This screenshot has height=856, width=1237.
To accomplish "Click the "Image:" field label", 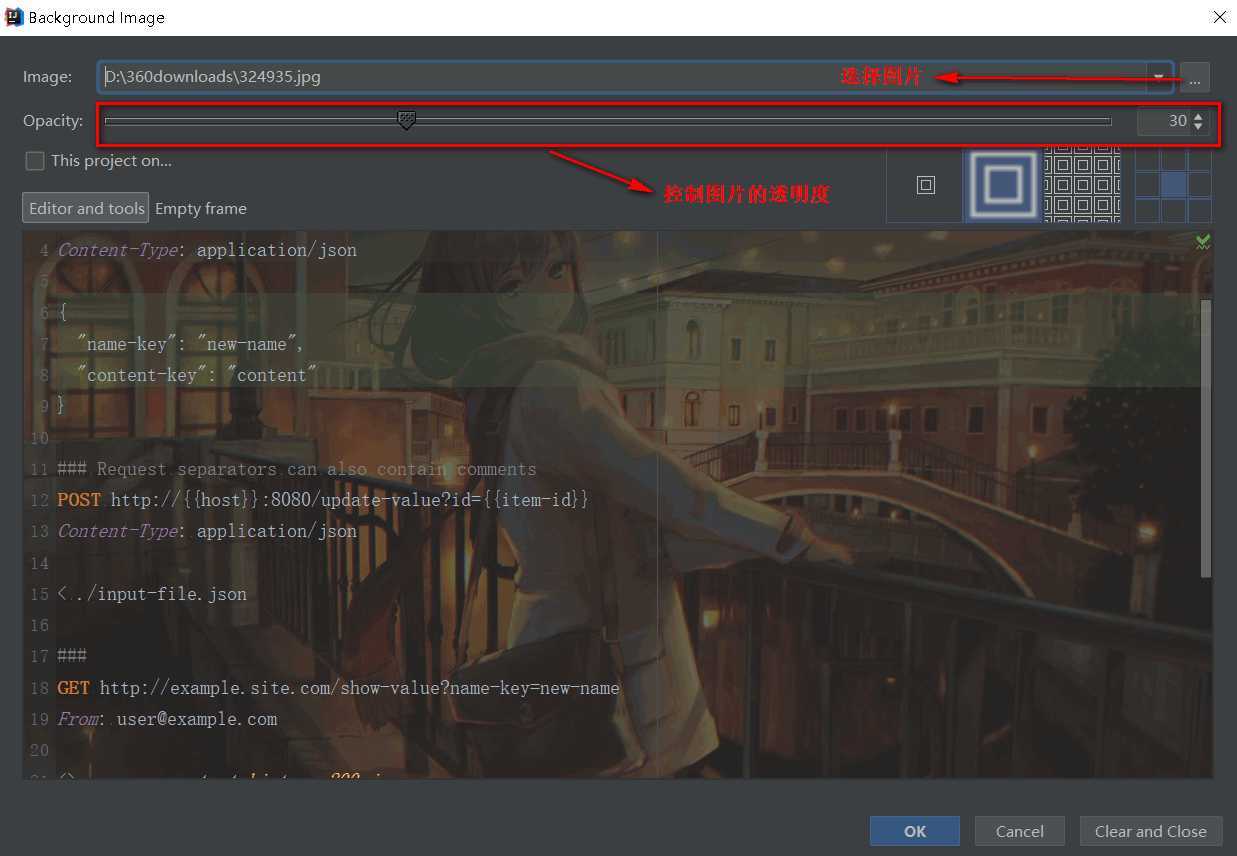I will pos(48,77).
